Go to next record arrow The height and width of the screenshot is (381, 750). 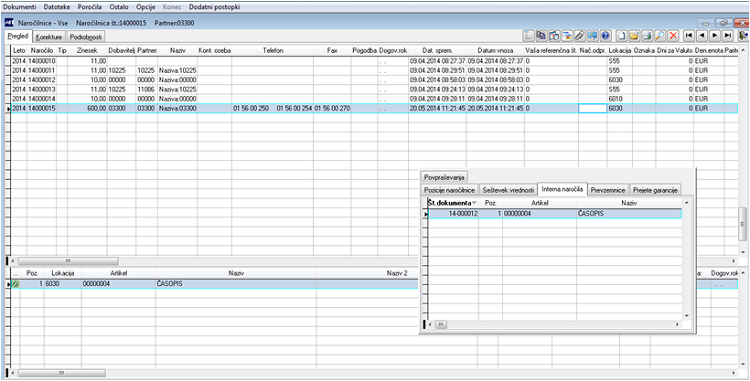click(715, 35)
